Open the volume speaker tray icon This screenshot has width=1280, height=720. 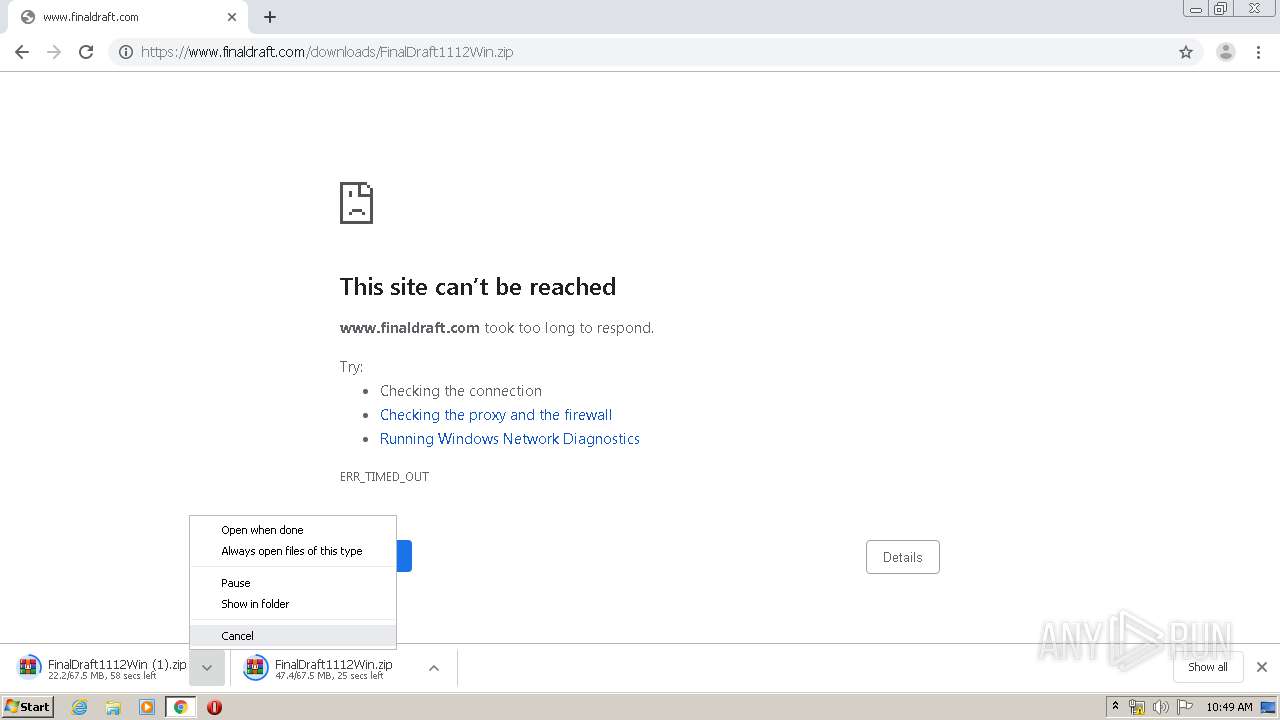1160,707
